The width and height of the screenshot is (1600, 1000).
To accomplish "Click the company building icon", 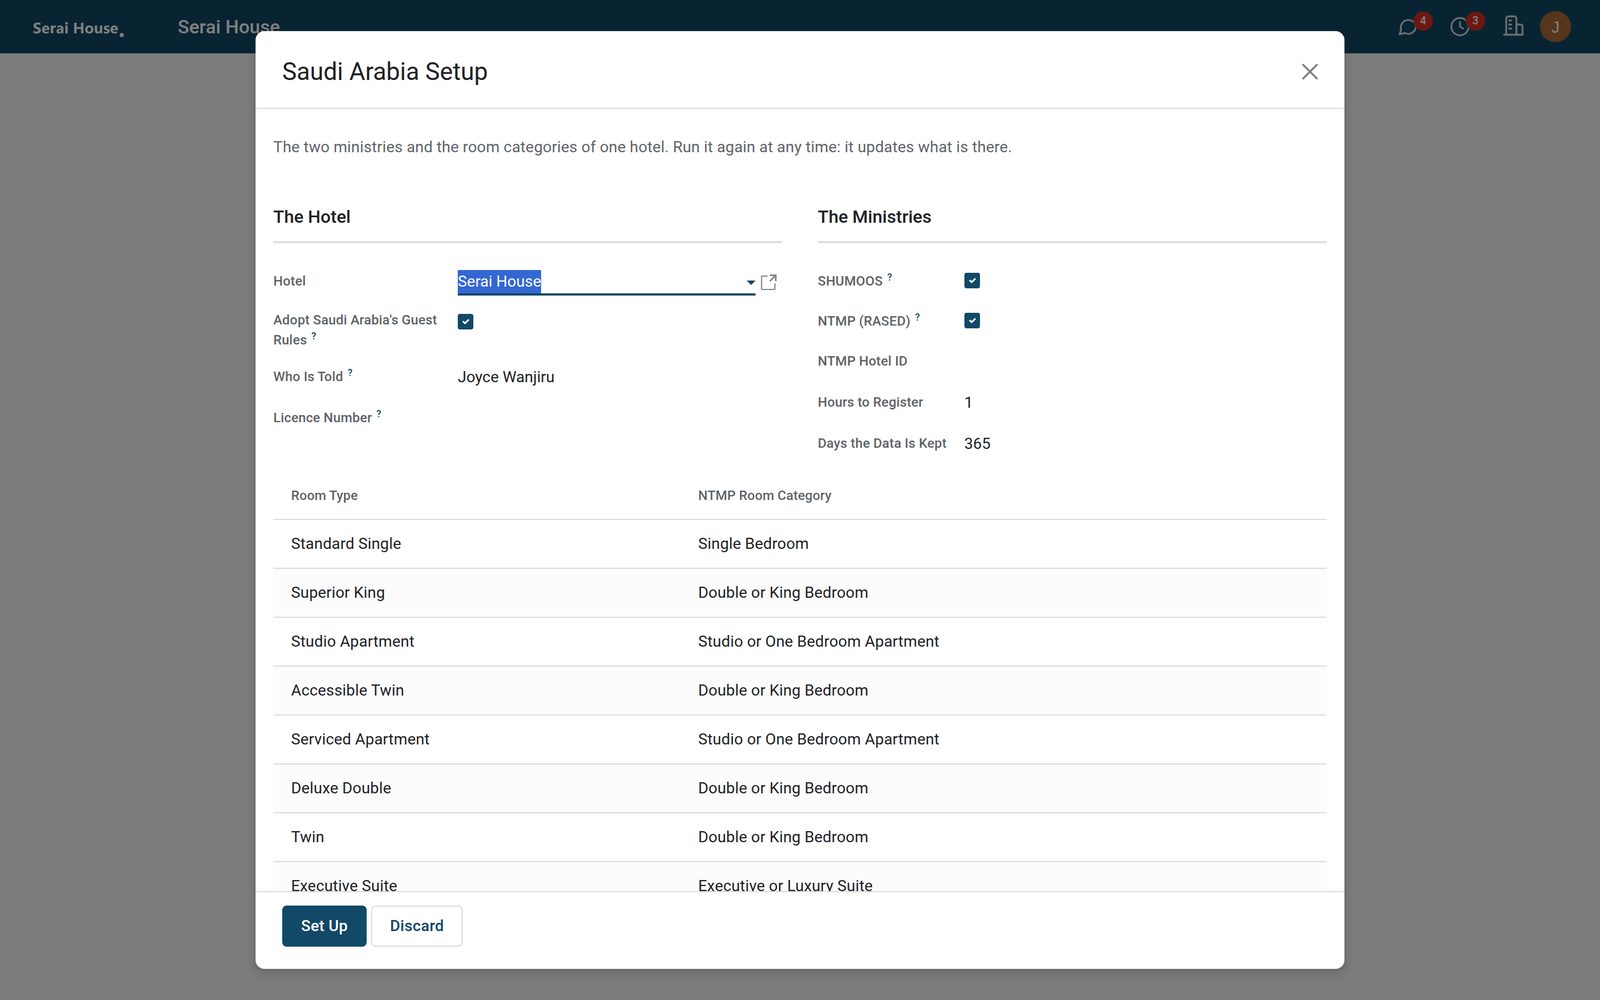I will [1513, 26].
